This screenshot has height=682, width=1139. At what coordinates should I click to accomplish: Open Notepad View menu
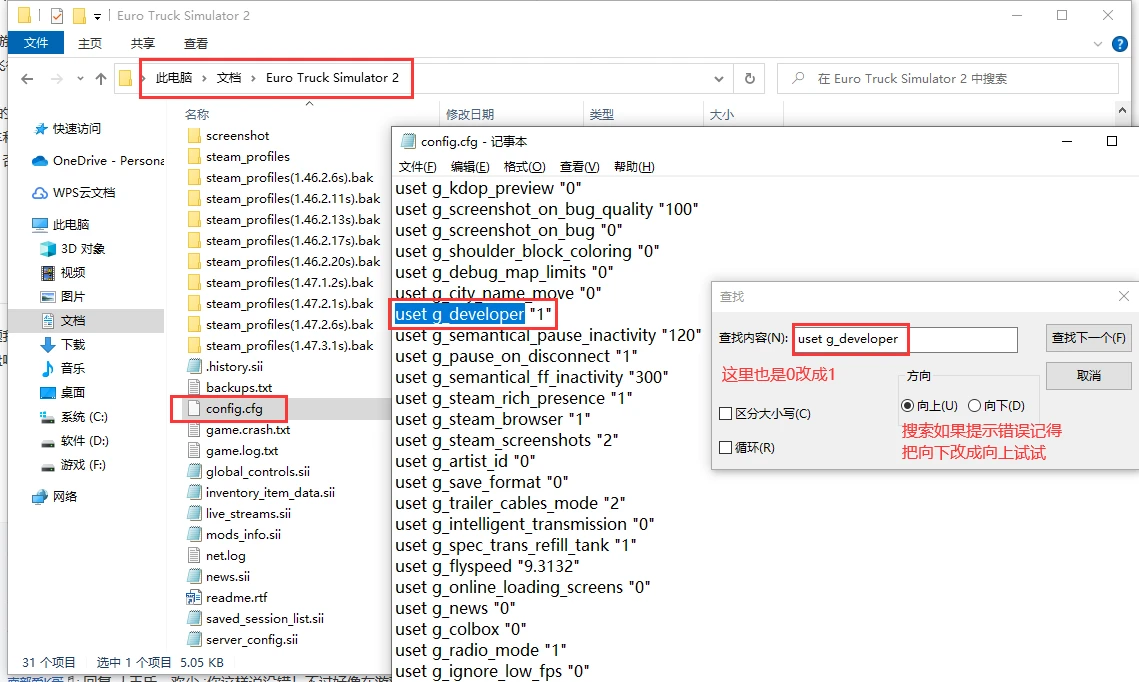click(x=580, y=167)
